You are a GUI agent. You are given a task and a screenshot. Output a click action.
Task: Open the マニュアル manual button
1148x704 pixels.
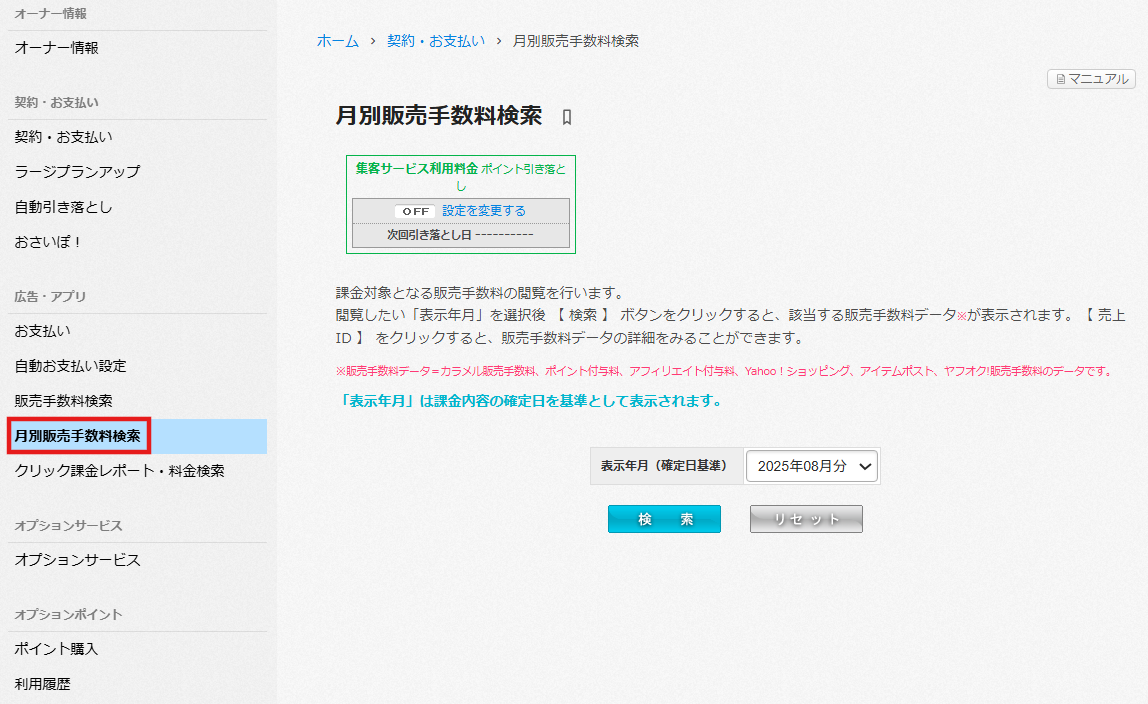click(1091, 79)
